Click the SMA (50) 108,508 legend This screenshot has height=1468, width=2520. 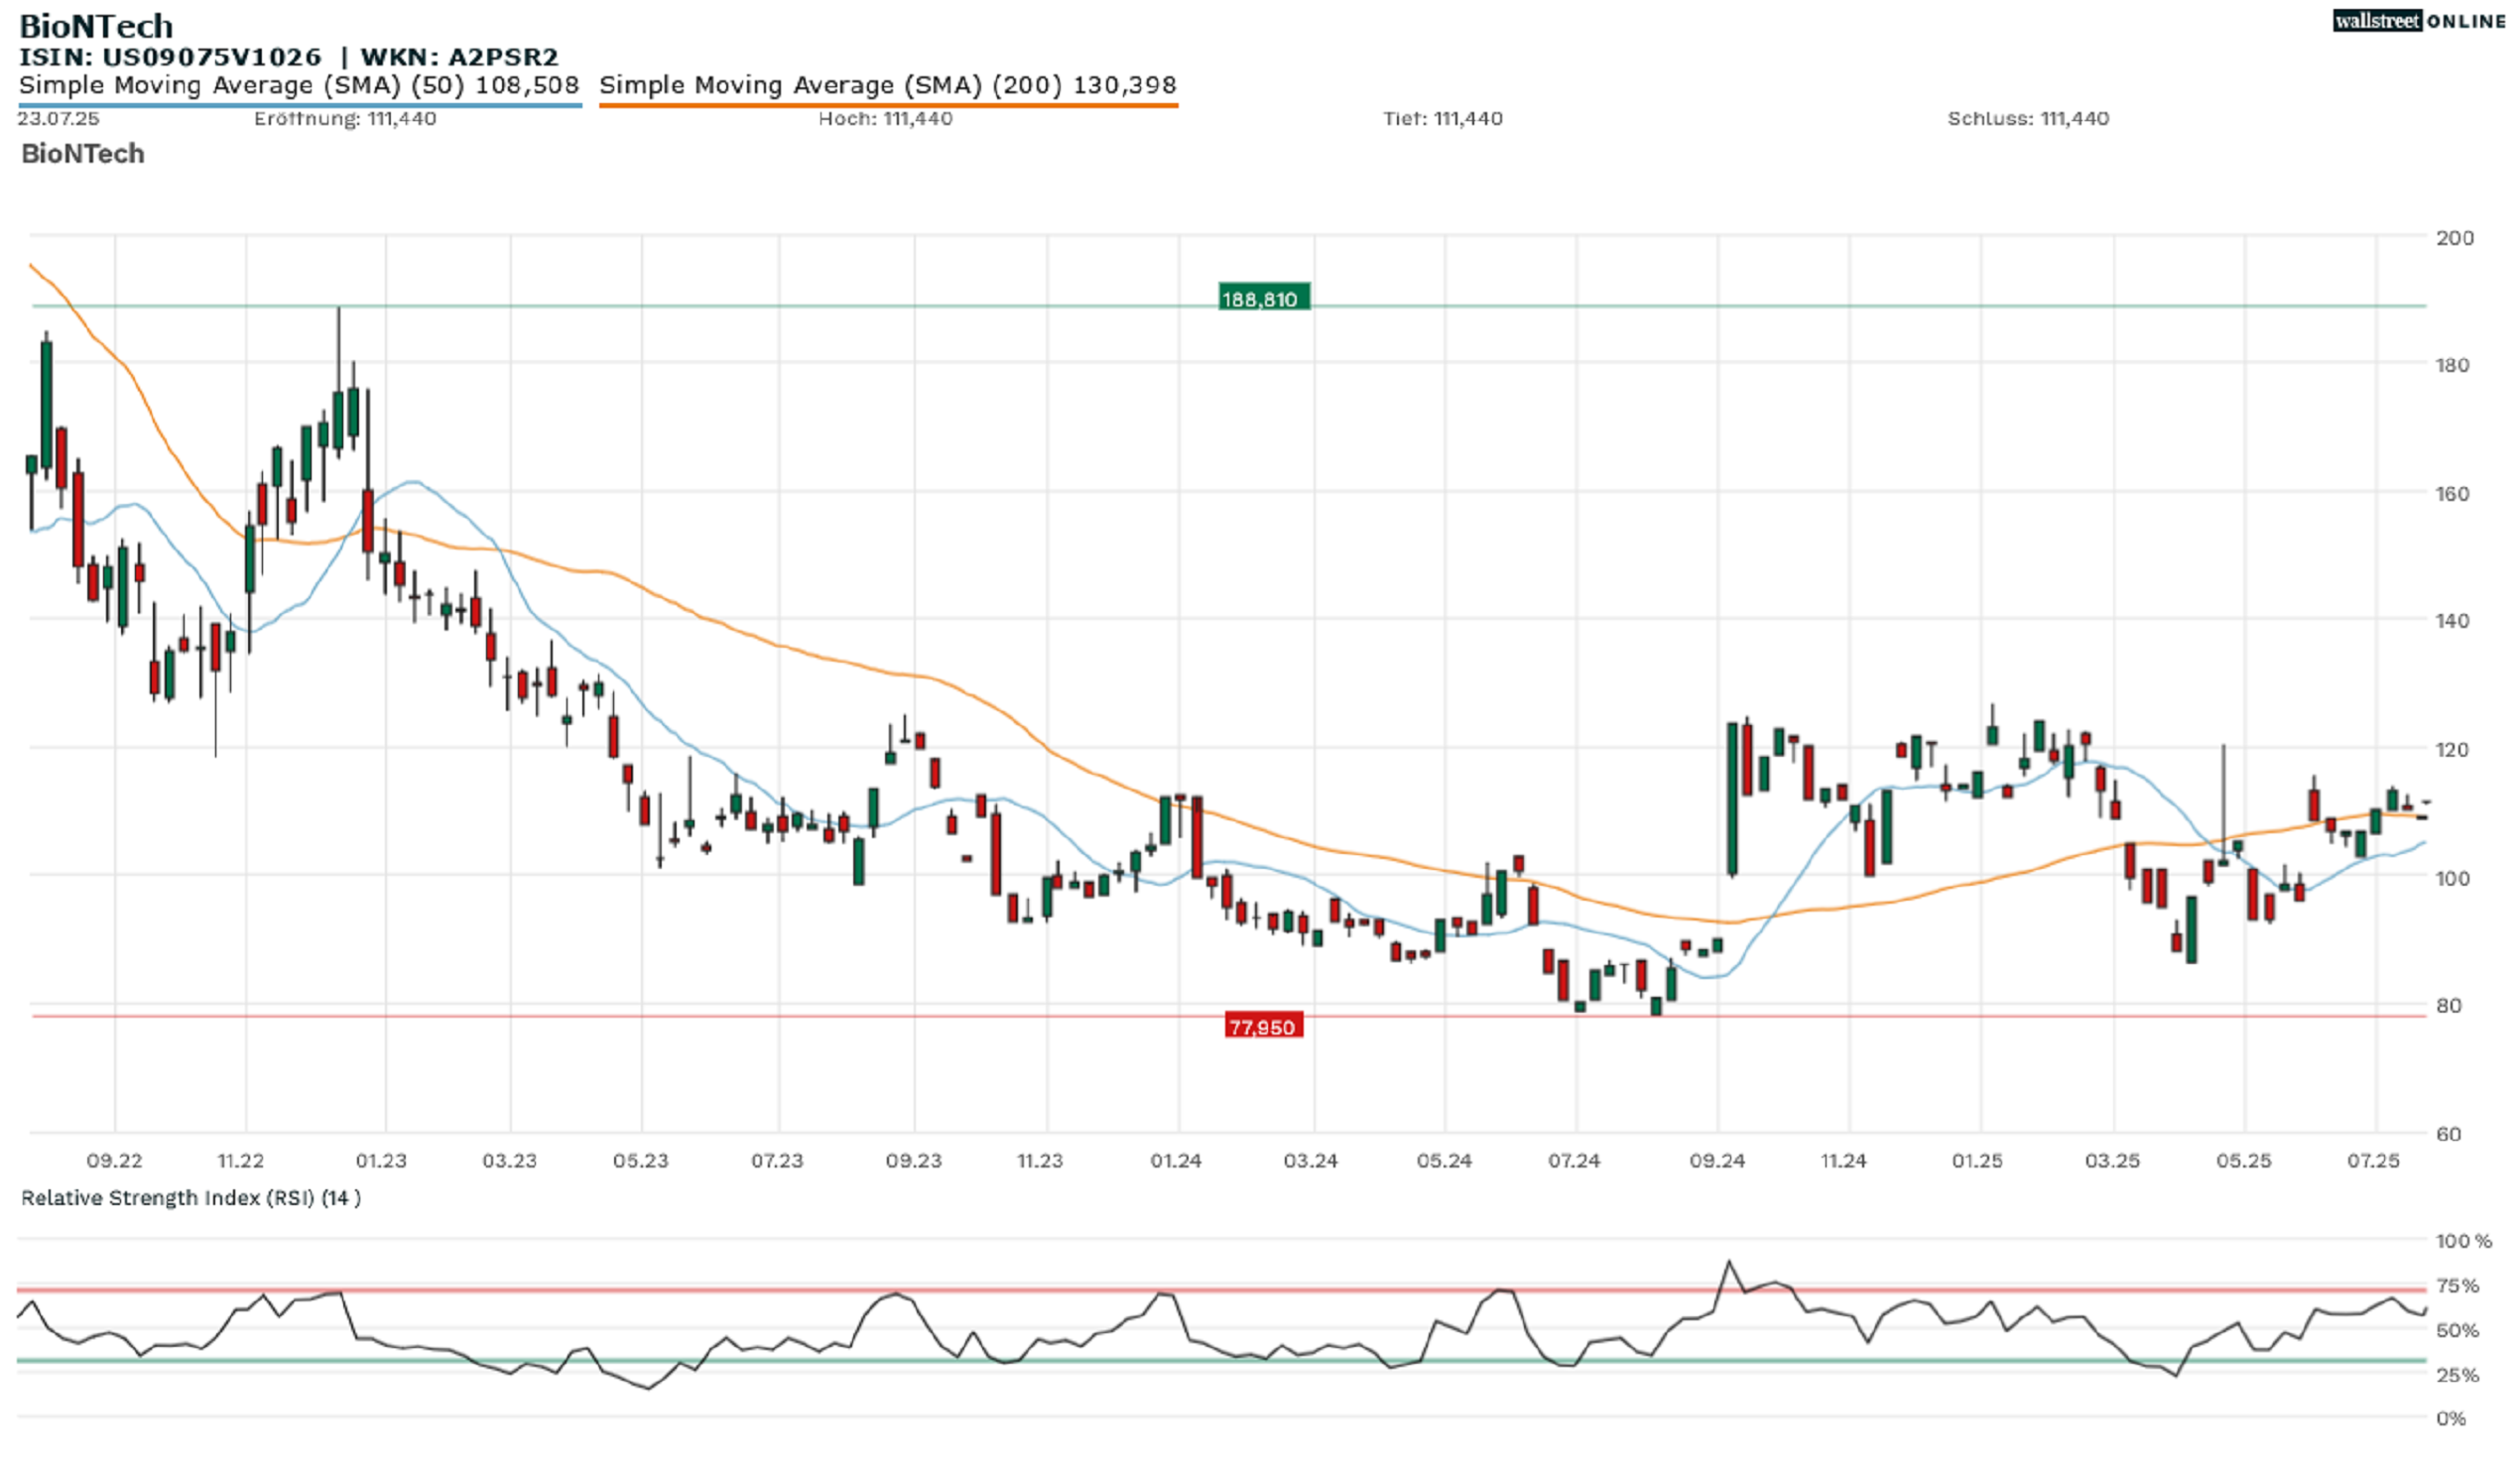[x=299, y=85]
